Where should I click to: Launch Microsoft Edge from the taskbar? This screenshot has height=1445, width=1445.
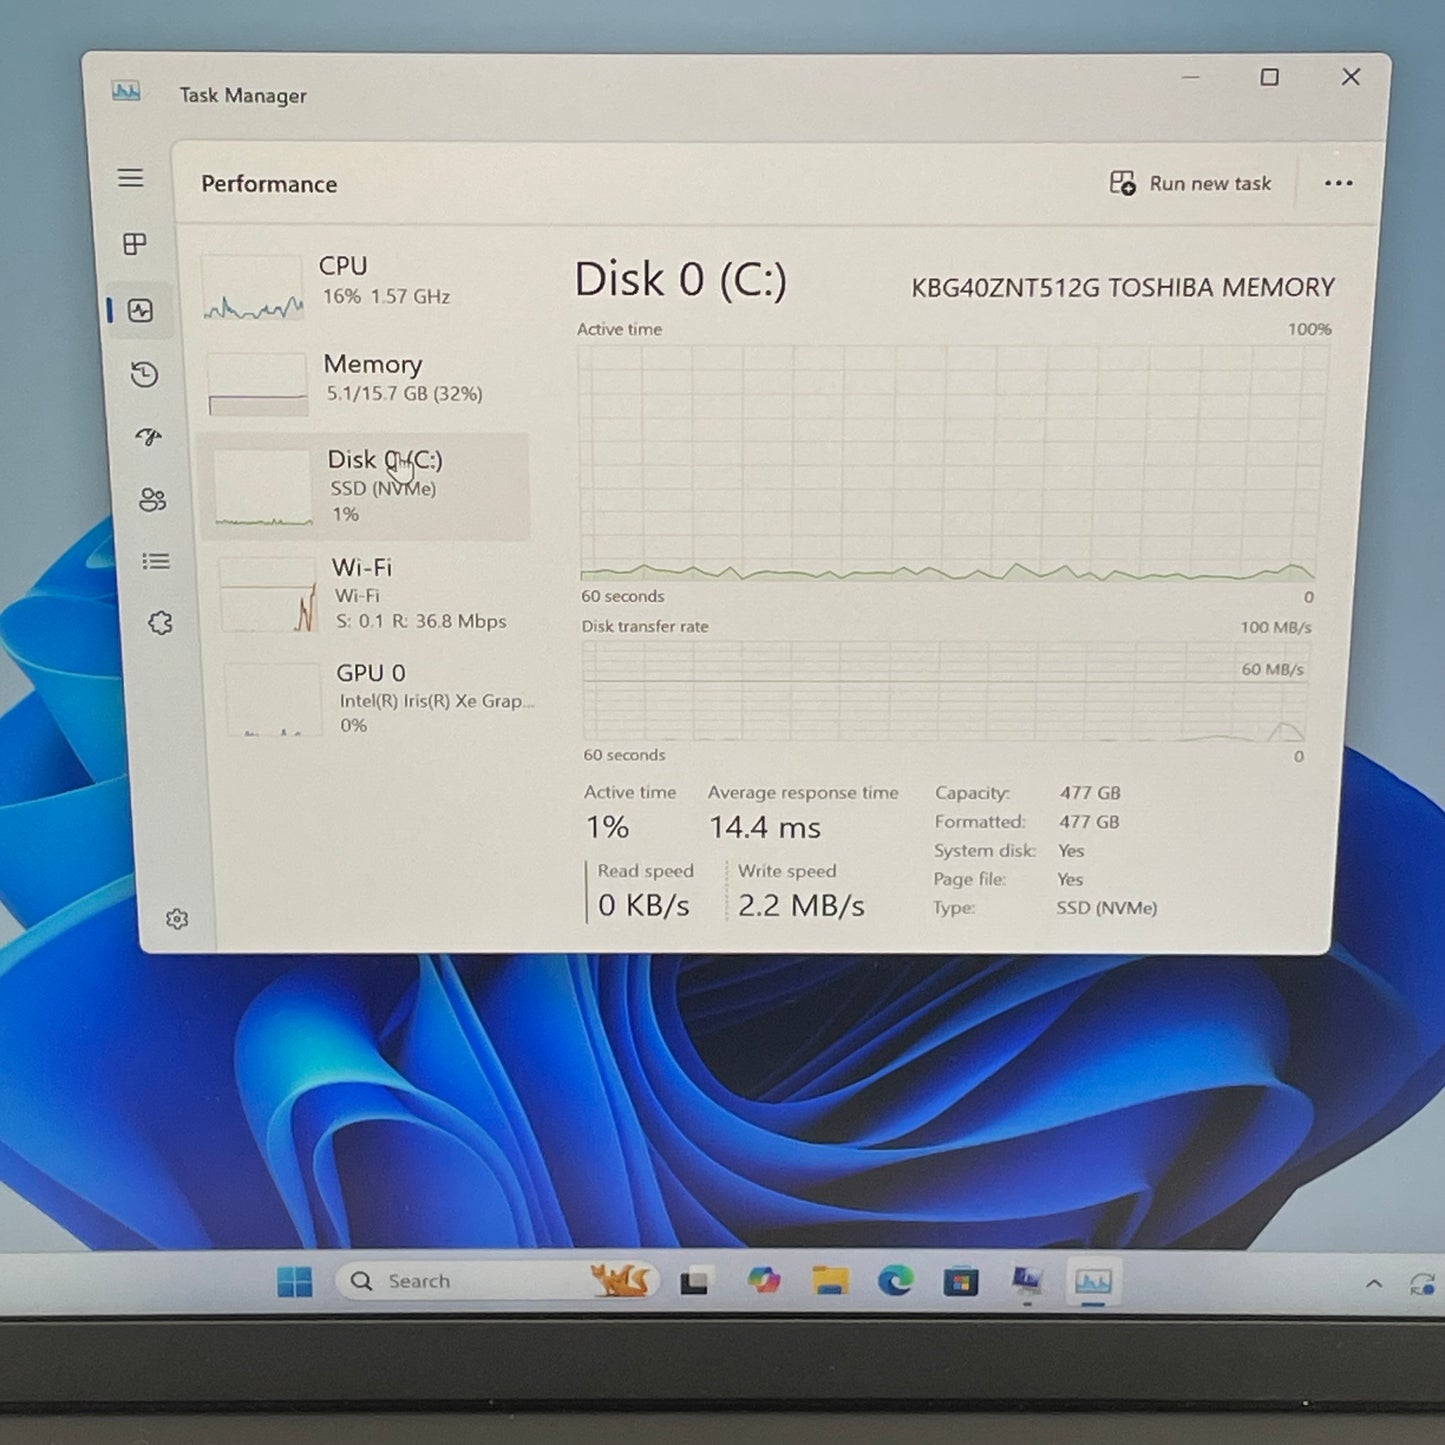(x=895, y=1281)
